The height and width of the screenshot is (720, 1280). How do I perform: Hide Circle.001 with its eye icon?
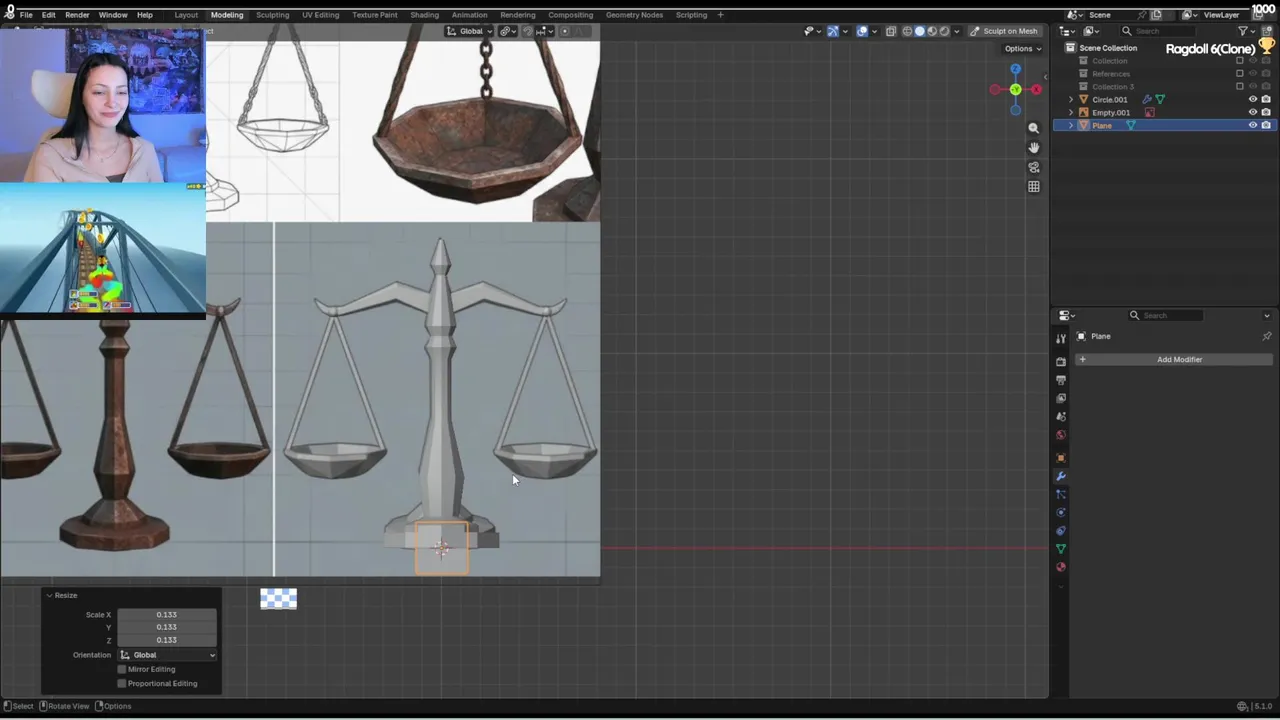point(1252,99)
